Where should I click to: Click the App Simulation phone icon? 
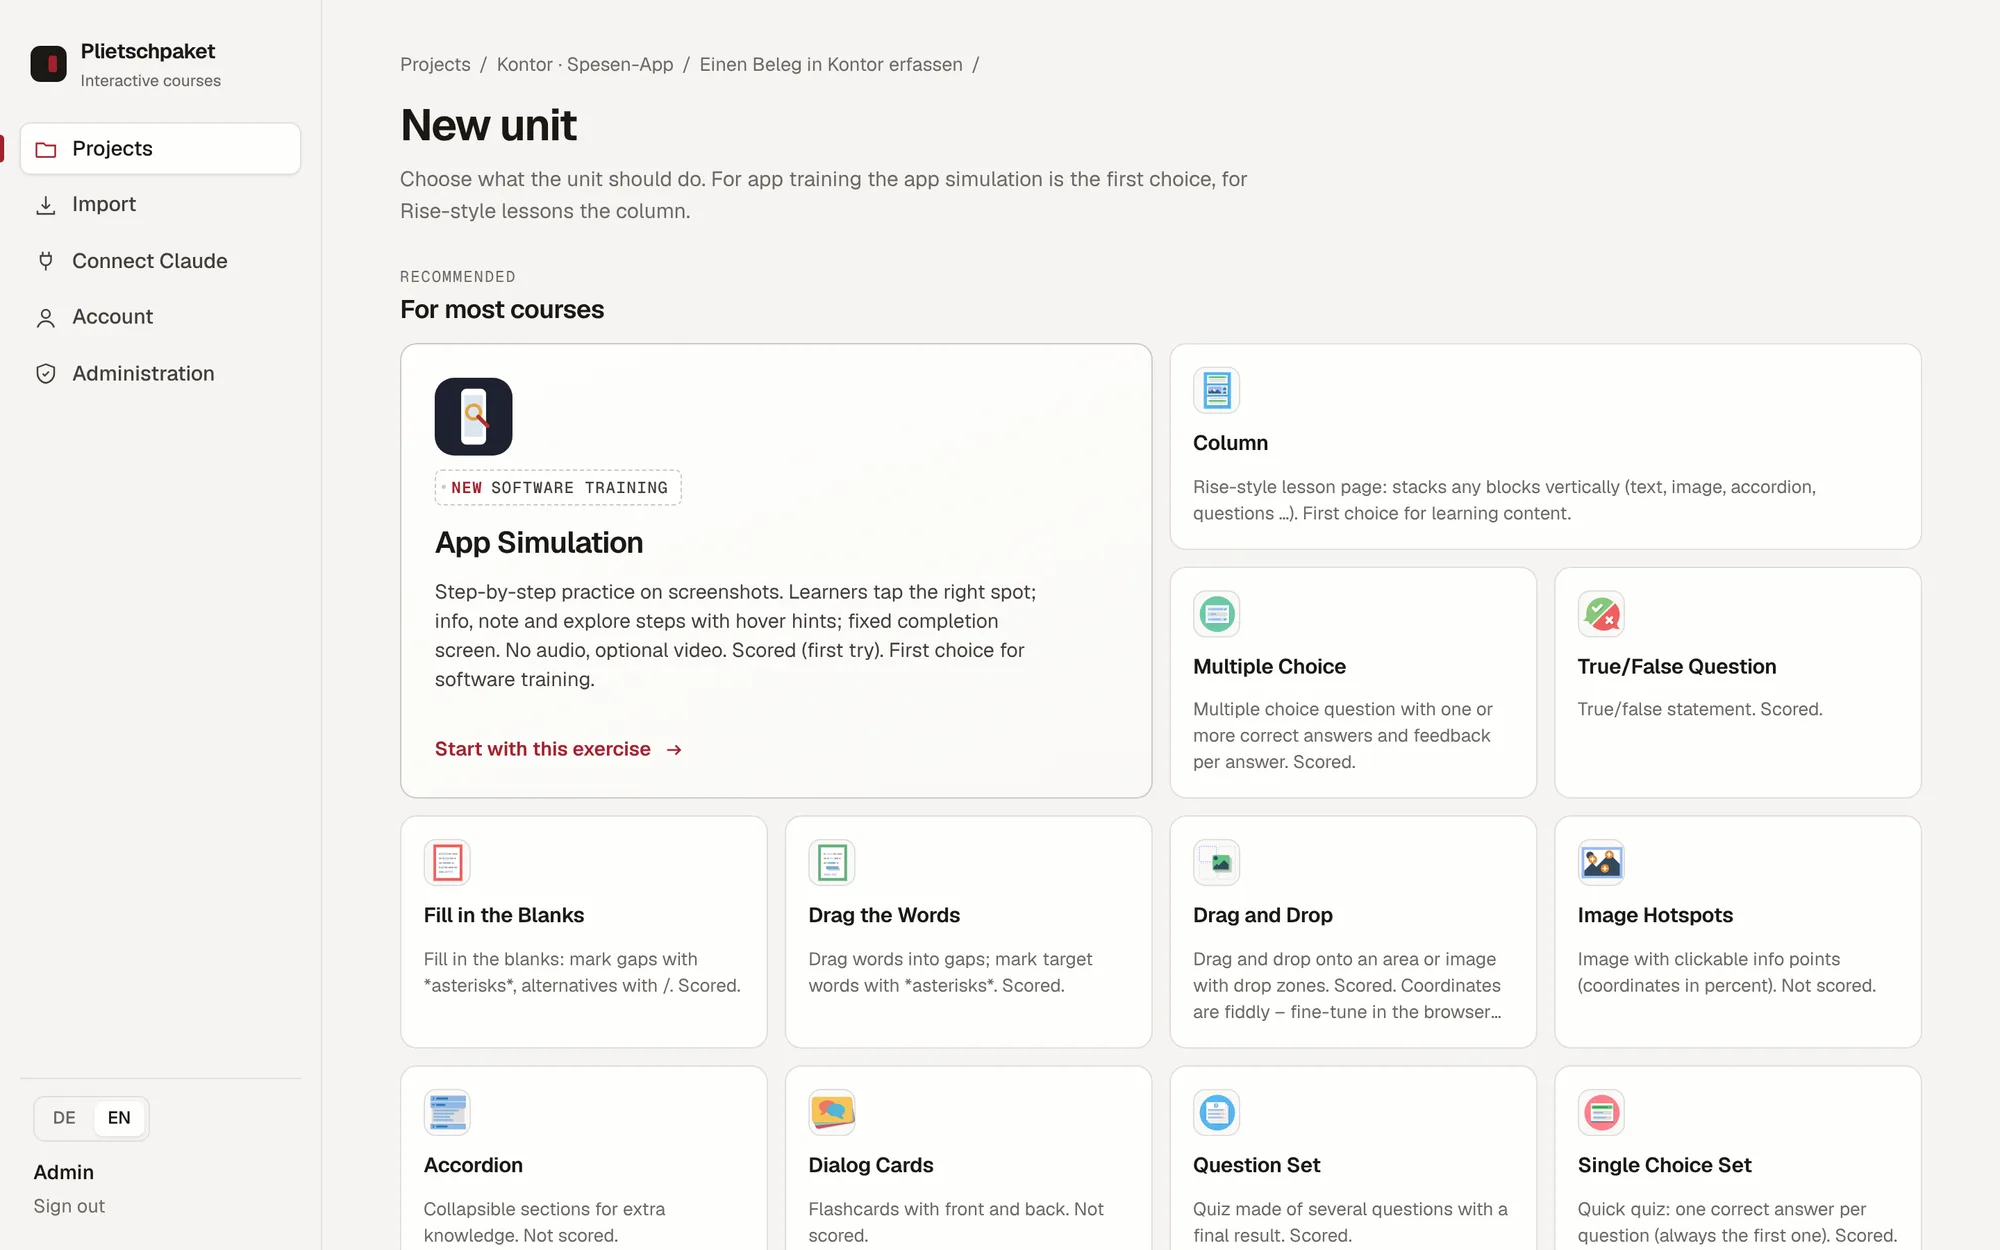pos(473,416)
